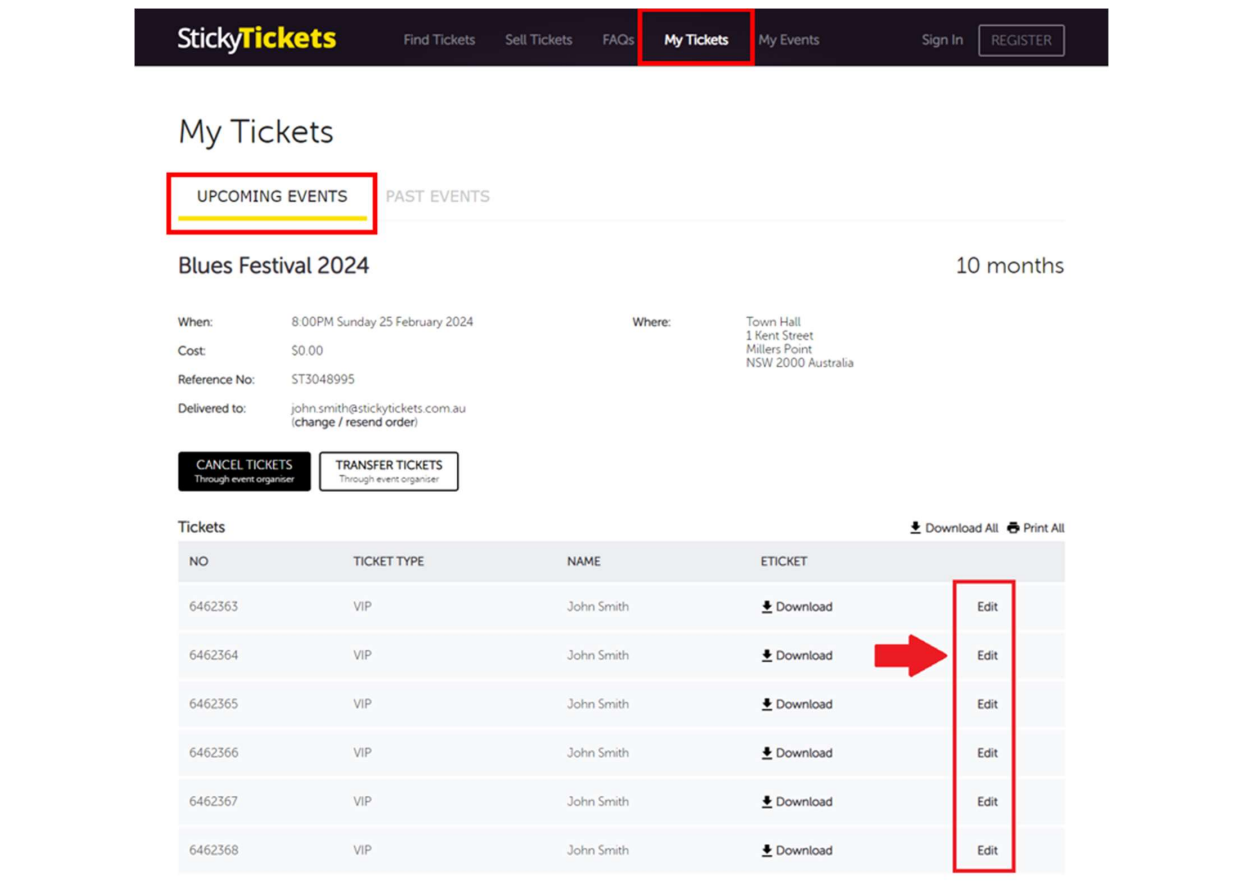Edit ticket 6462366

click(987, 753)
